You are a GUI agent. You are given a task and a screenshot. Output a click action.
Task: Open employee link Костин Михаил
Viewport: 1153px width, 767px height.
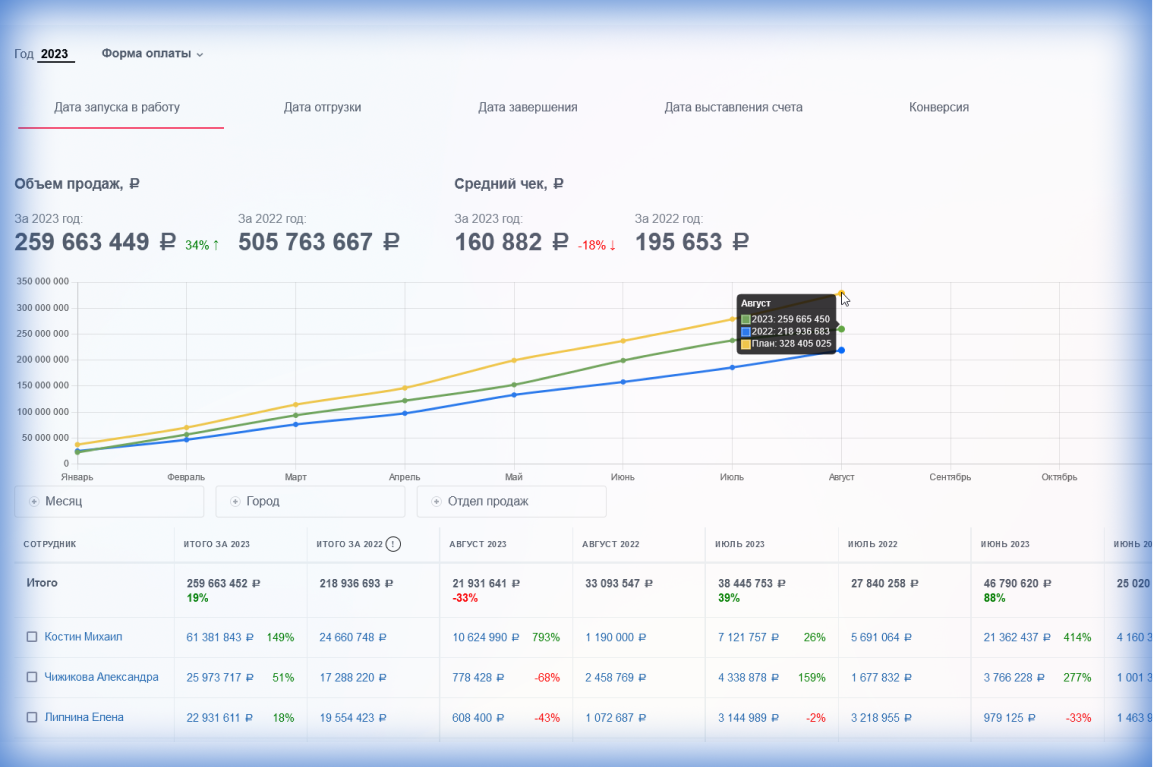[84, 637]
